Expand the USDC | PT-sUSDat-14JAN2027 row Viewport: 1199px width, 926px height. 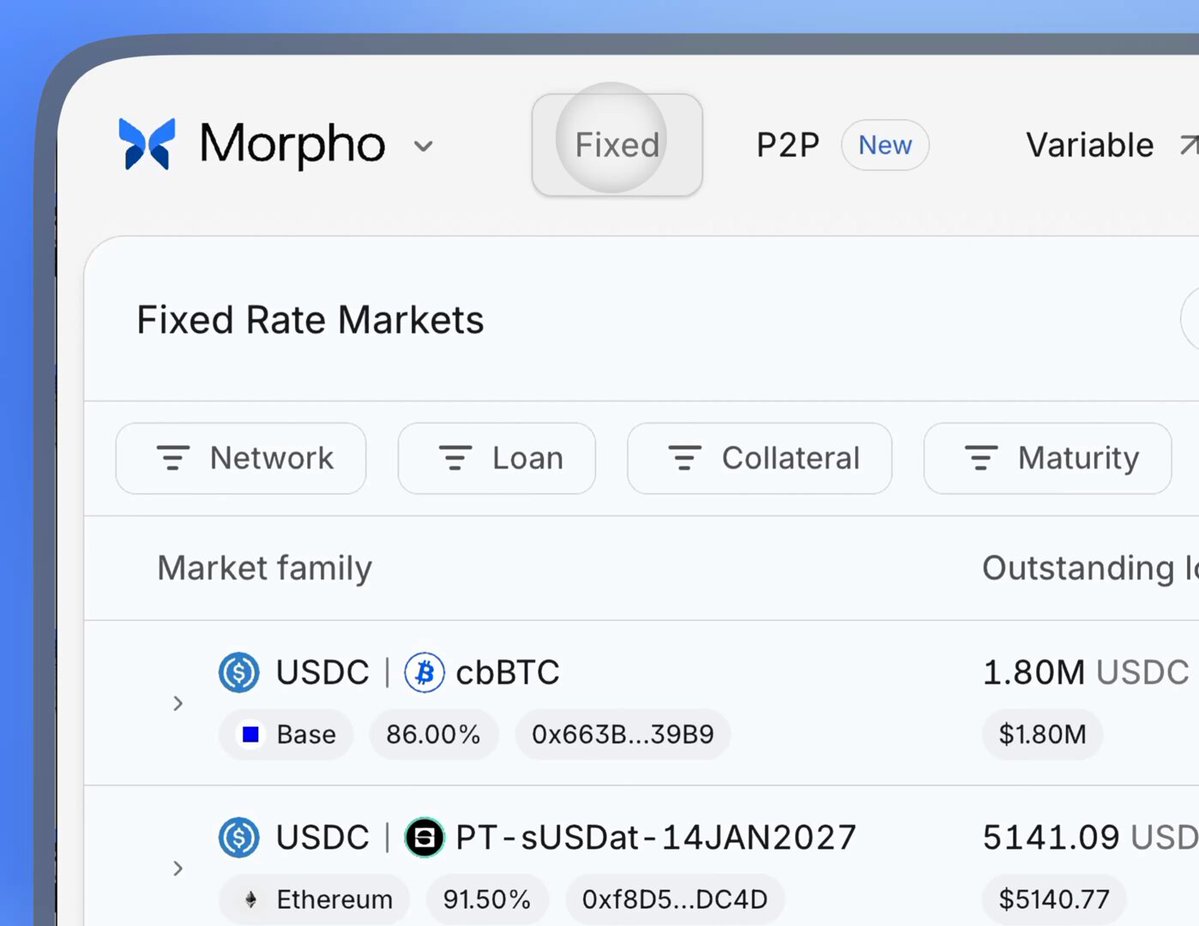(x=177, y=868)
